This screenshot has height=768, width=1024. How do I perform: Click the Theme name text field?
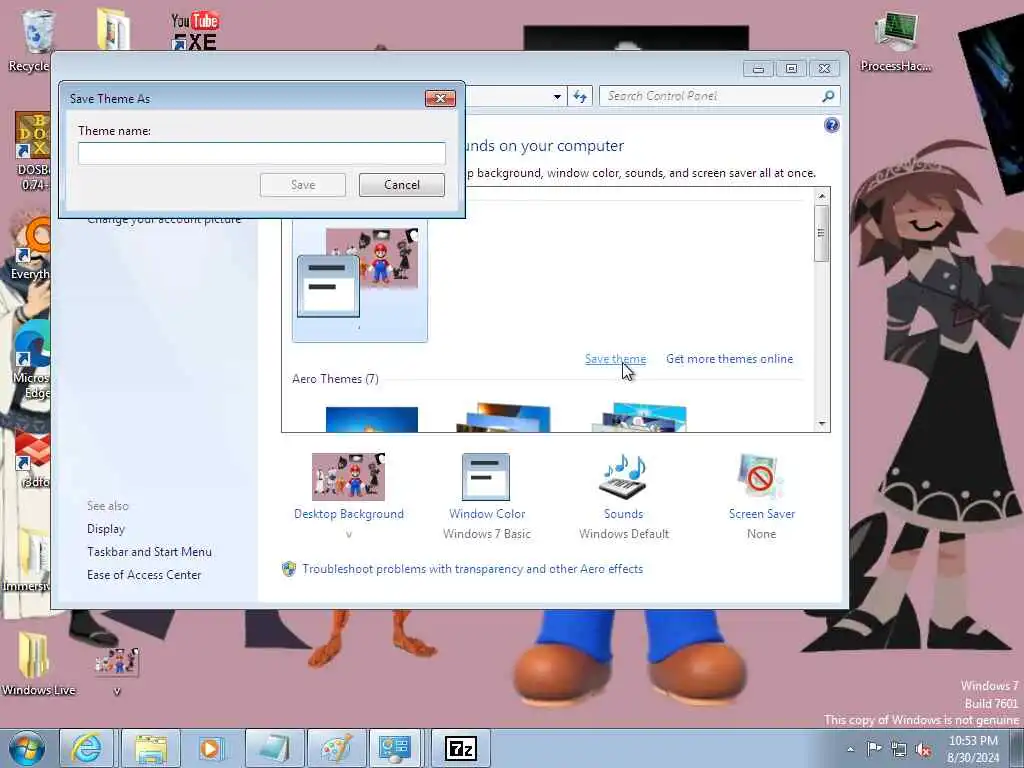pyautogui.click(x=262, y=153)
